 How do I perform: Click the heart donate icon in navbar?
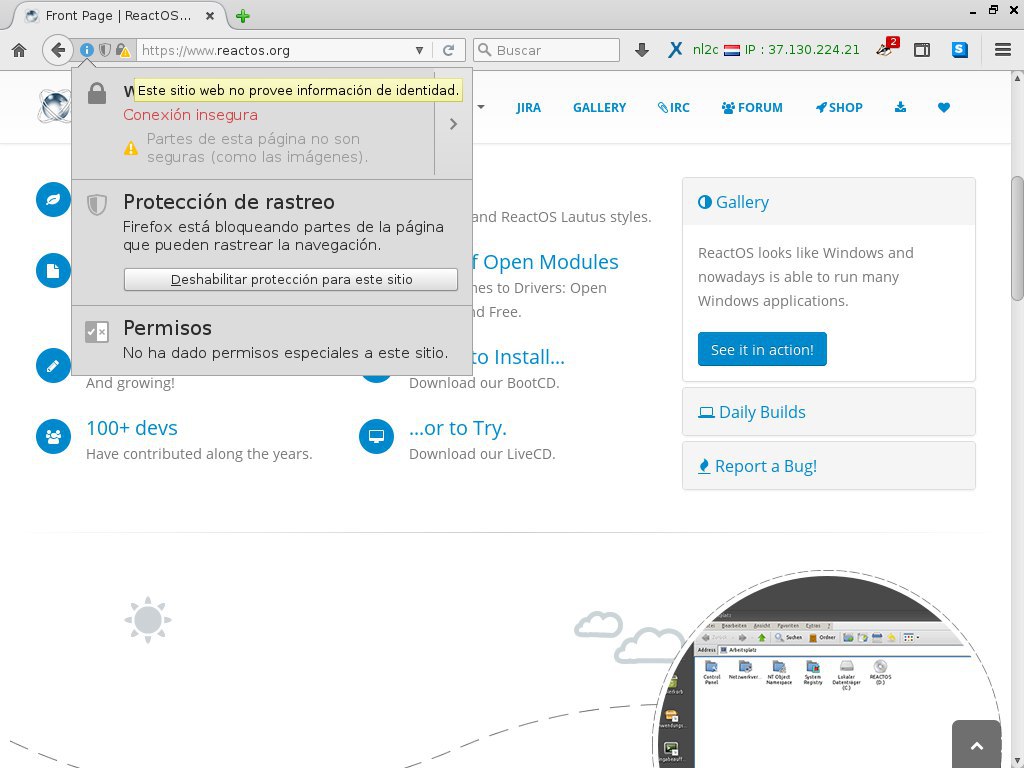944,107
